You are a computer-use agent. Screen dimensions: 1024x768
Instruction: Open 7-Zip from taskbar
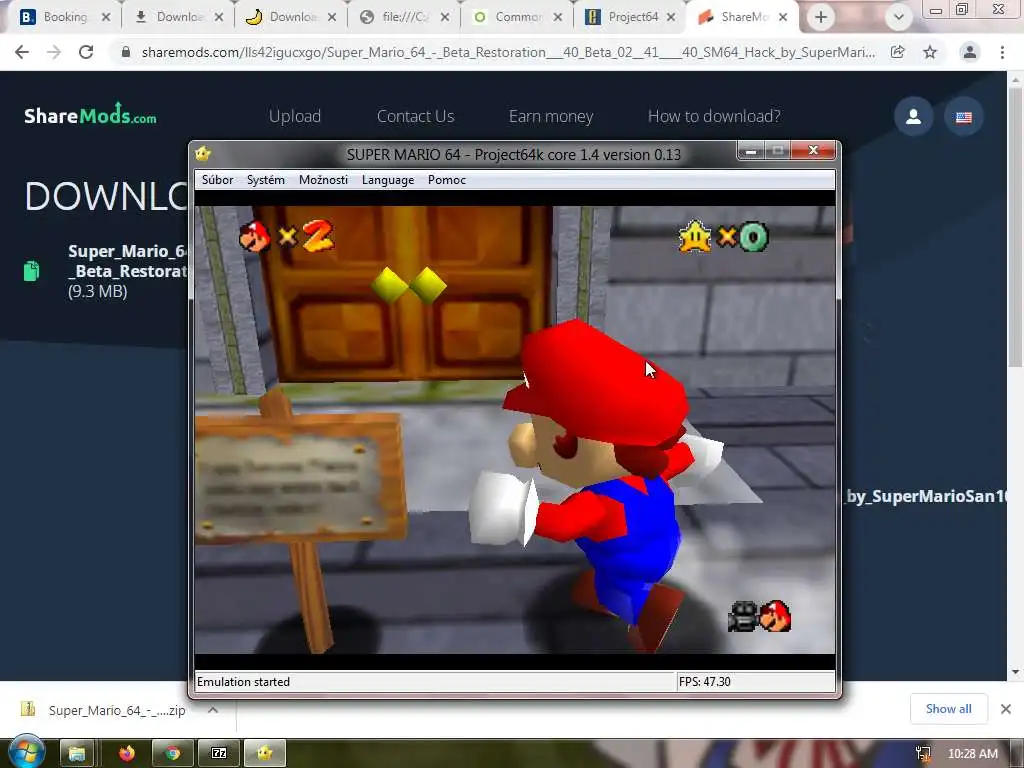tap(219, 754)
